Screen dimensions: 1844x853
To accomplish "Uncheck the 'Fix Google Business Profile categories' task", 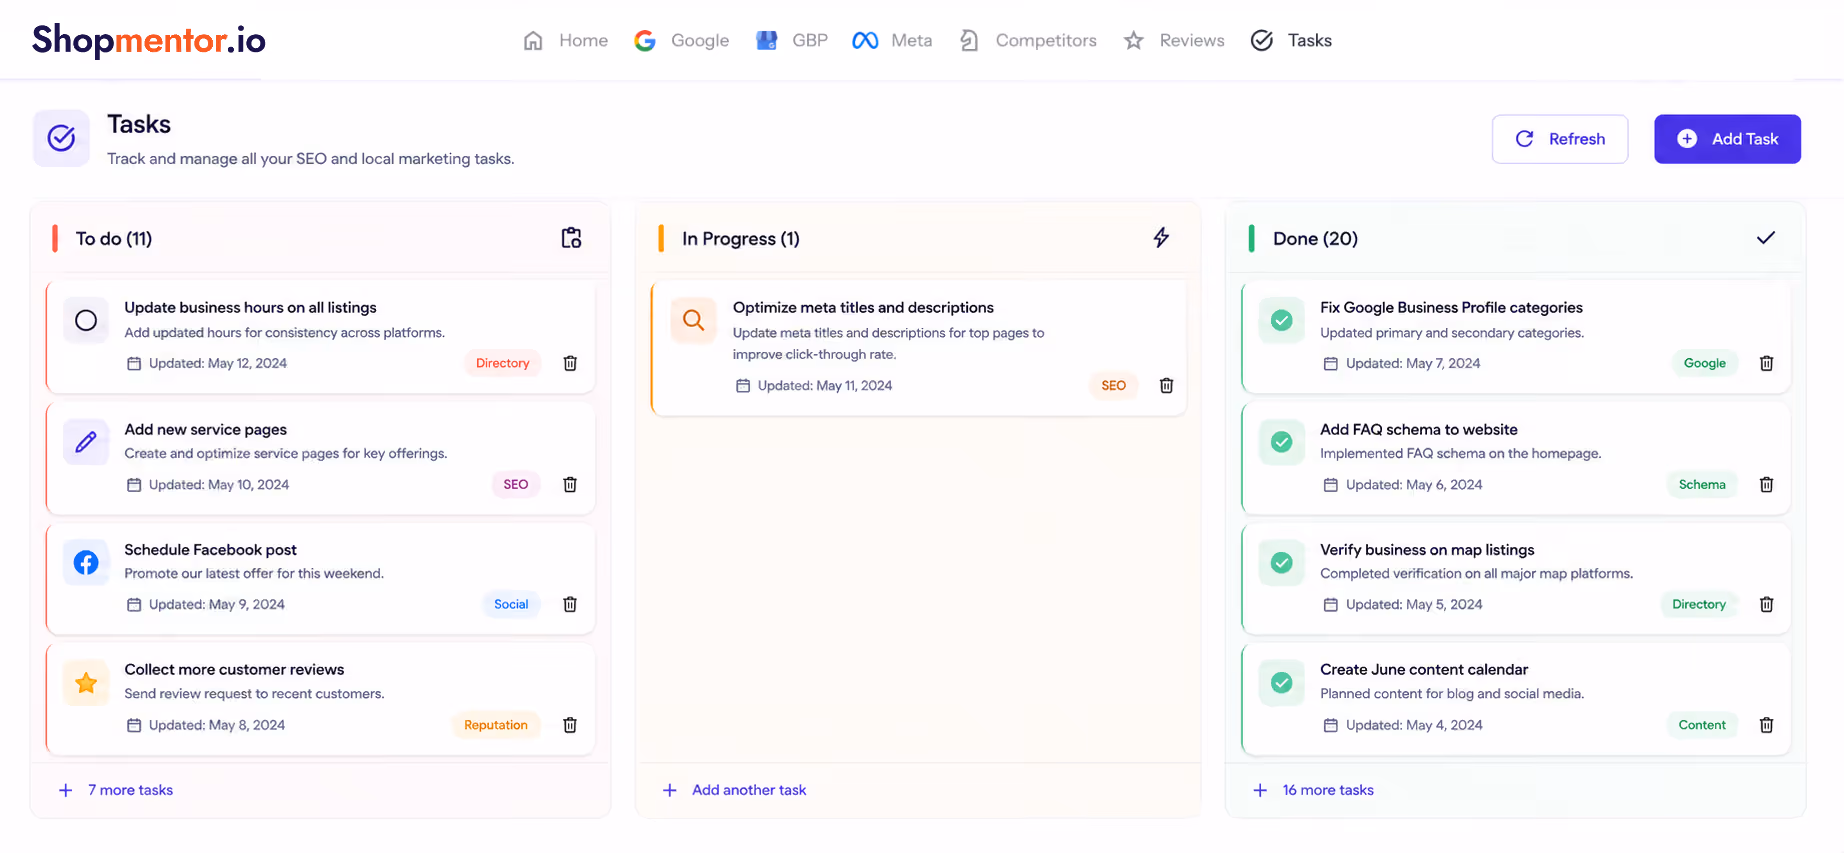I will (x=1281, y=320).
